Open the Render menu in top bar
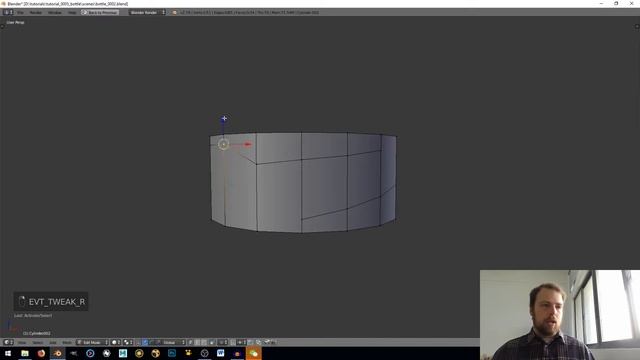This screenshot has width=640, height=360. pyautogui.click(x=36, y=12)
